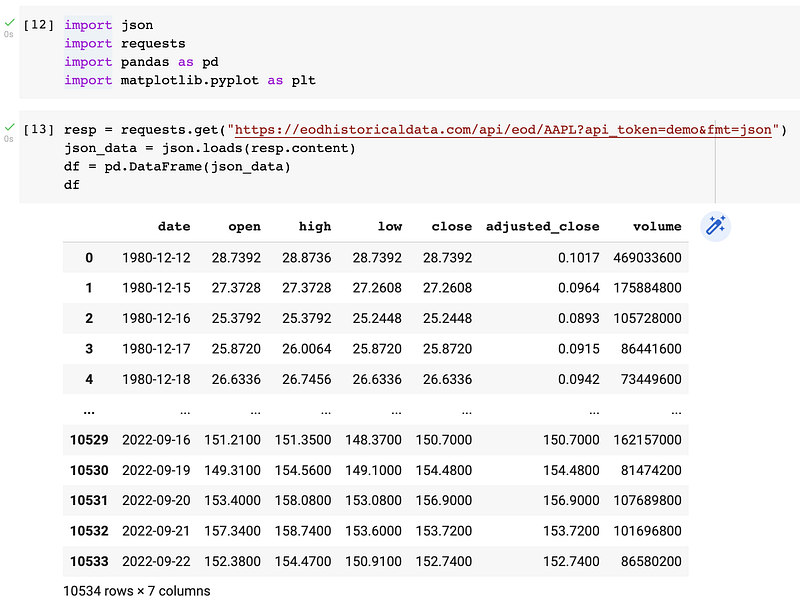Click the 0s runtime indicator under cell 13's checkmark

[8, 141]
